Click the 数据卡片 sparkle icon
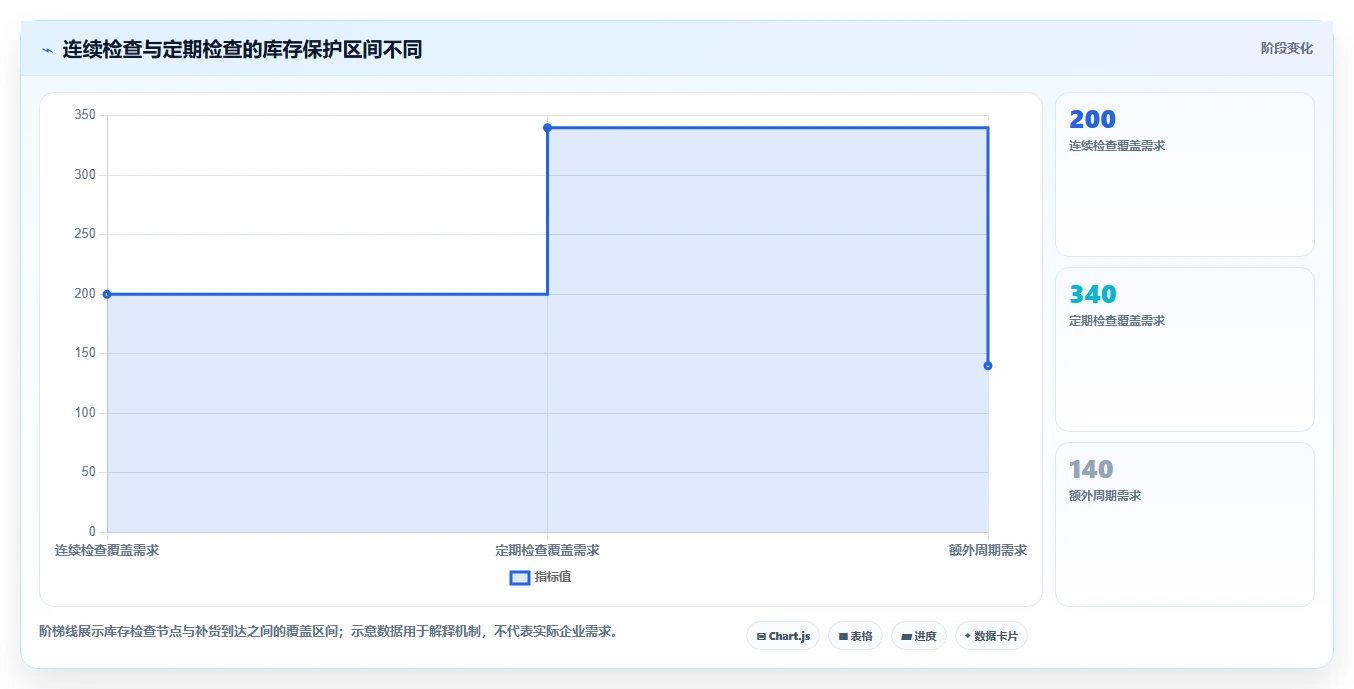 [968, 636]
